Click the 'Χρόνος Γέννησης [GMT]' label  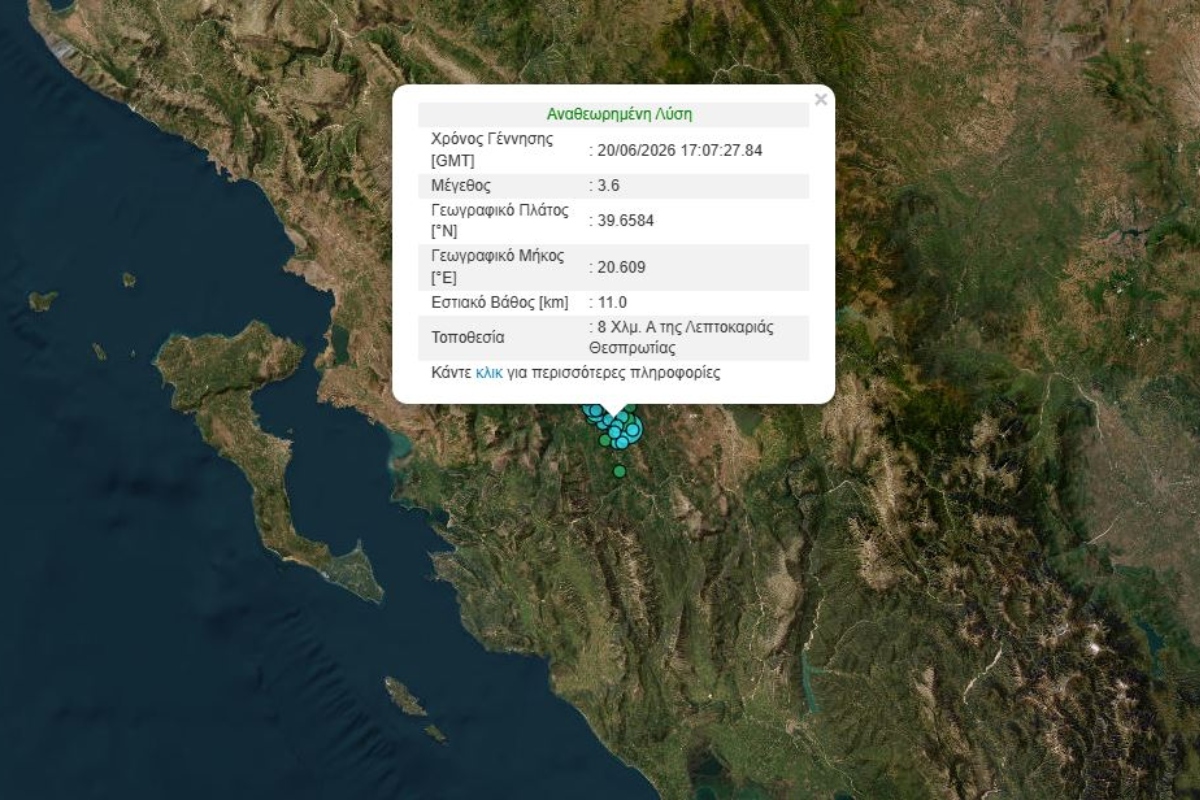[491, 150]
